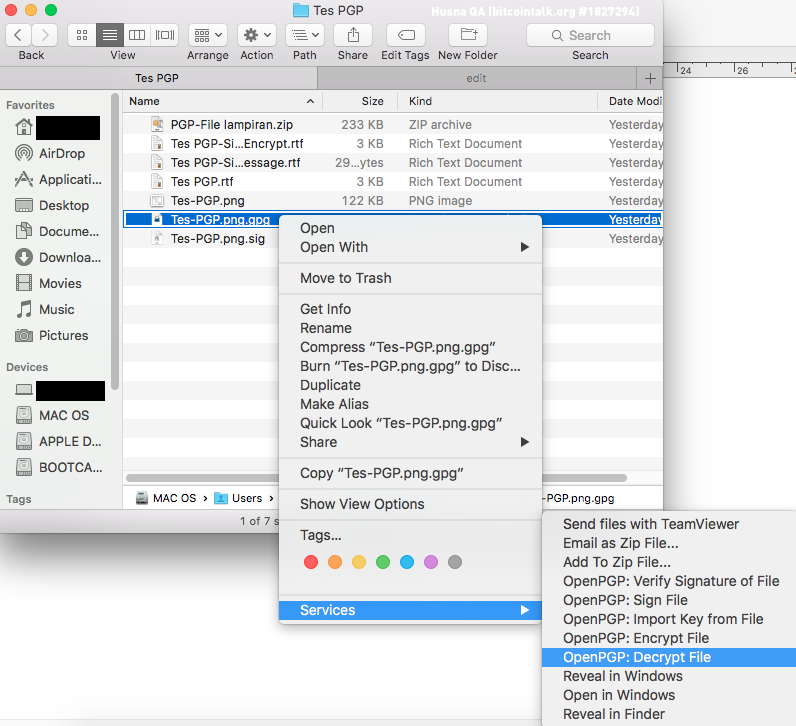The width and height of the screenshot is (796, 726).
Task: Choose Compress "Tes-PGP.png.gpg"
Action: 410,347
